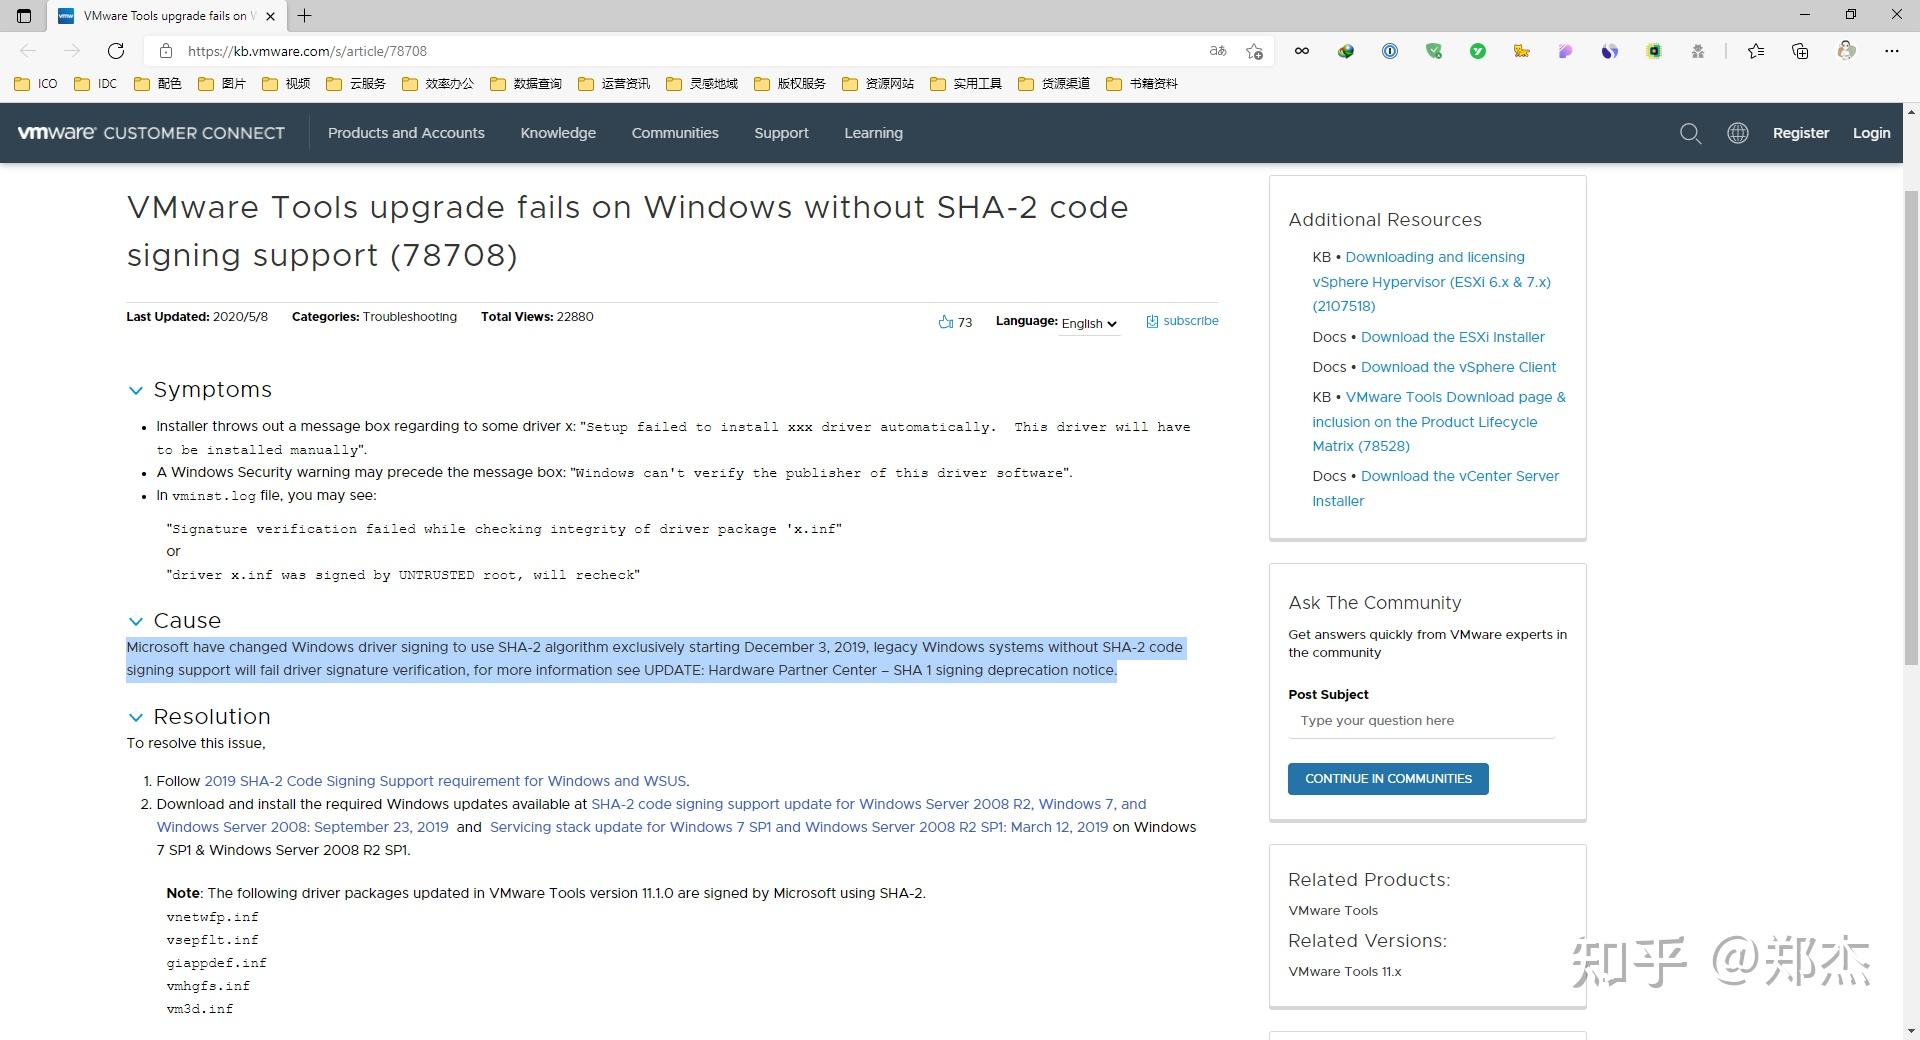Type in the Post Subject field
1920x1040 pixels.
click(1421, 721)
